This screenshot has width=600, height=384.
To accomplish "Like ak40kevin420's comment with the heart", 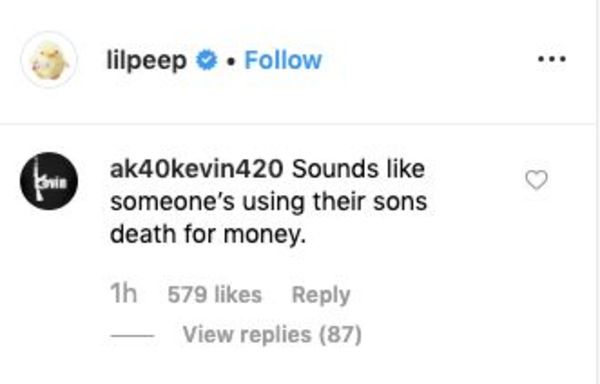I will pos(536,180).
